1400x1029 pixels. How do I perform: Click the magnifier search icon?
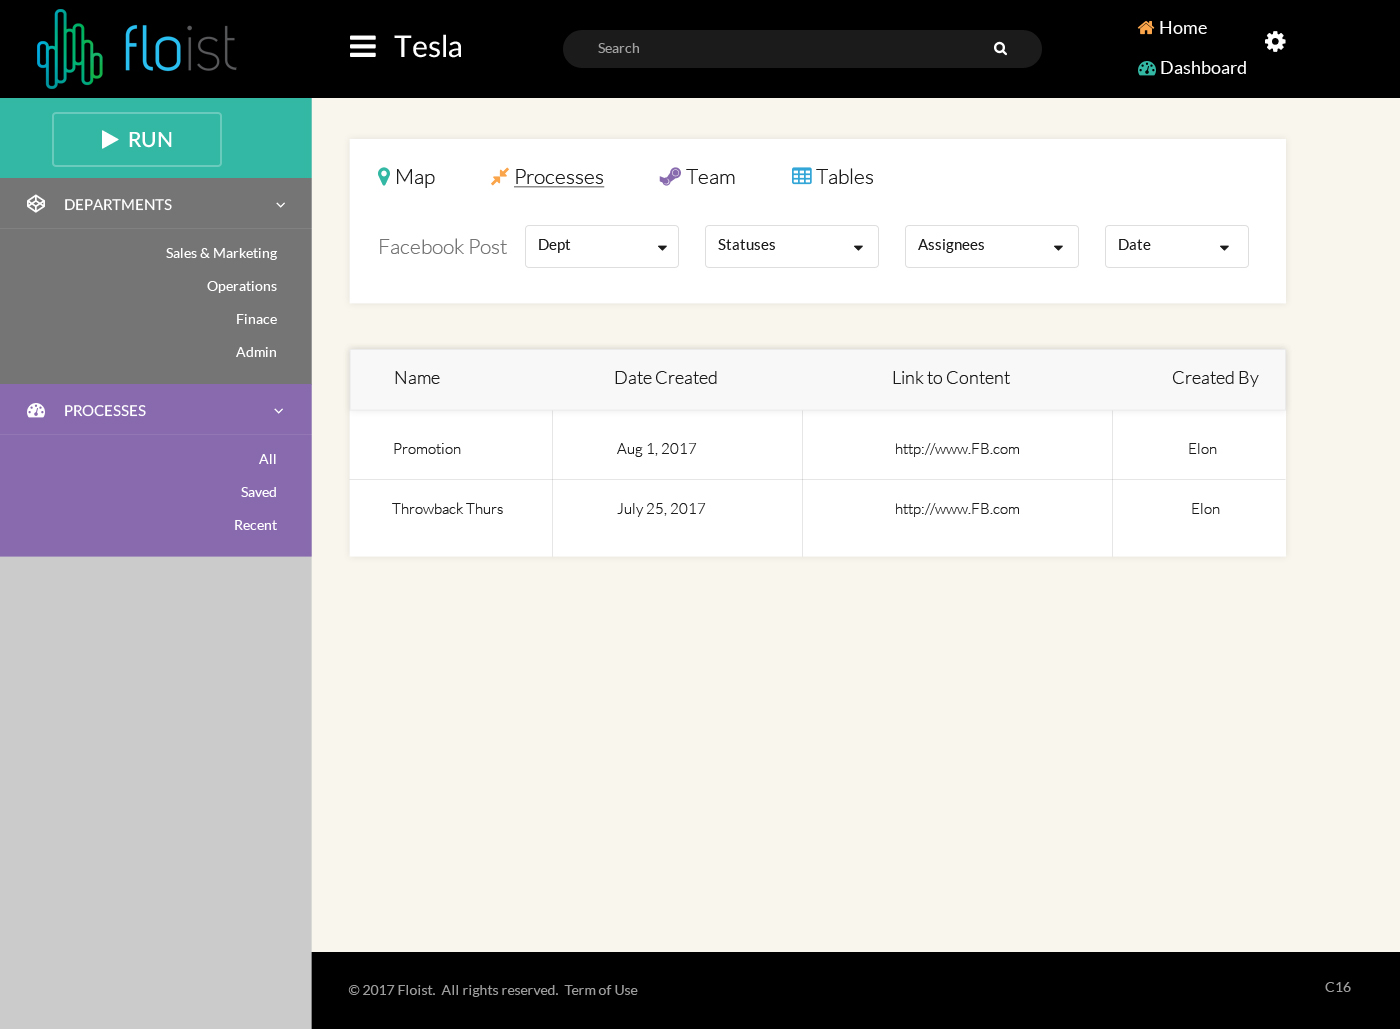coord(1000,49)
